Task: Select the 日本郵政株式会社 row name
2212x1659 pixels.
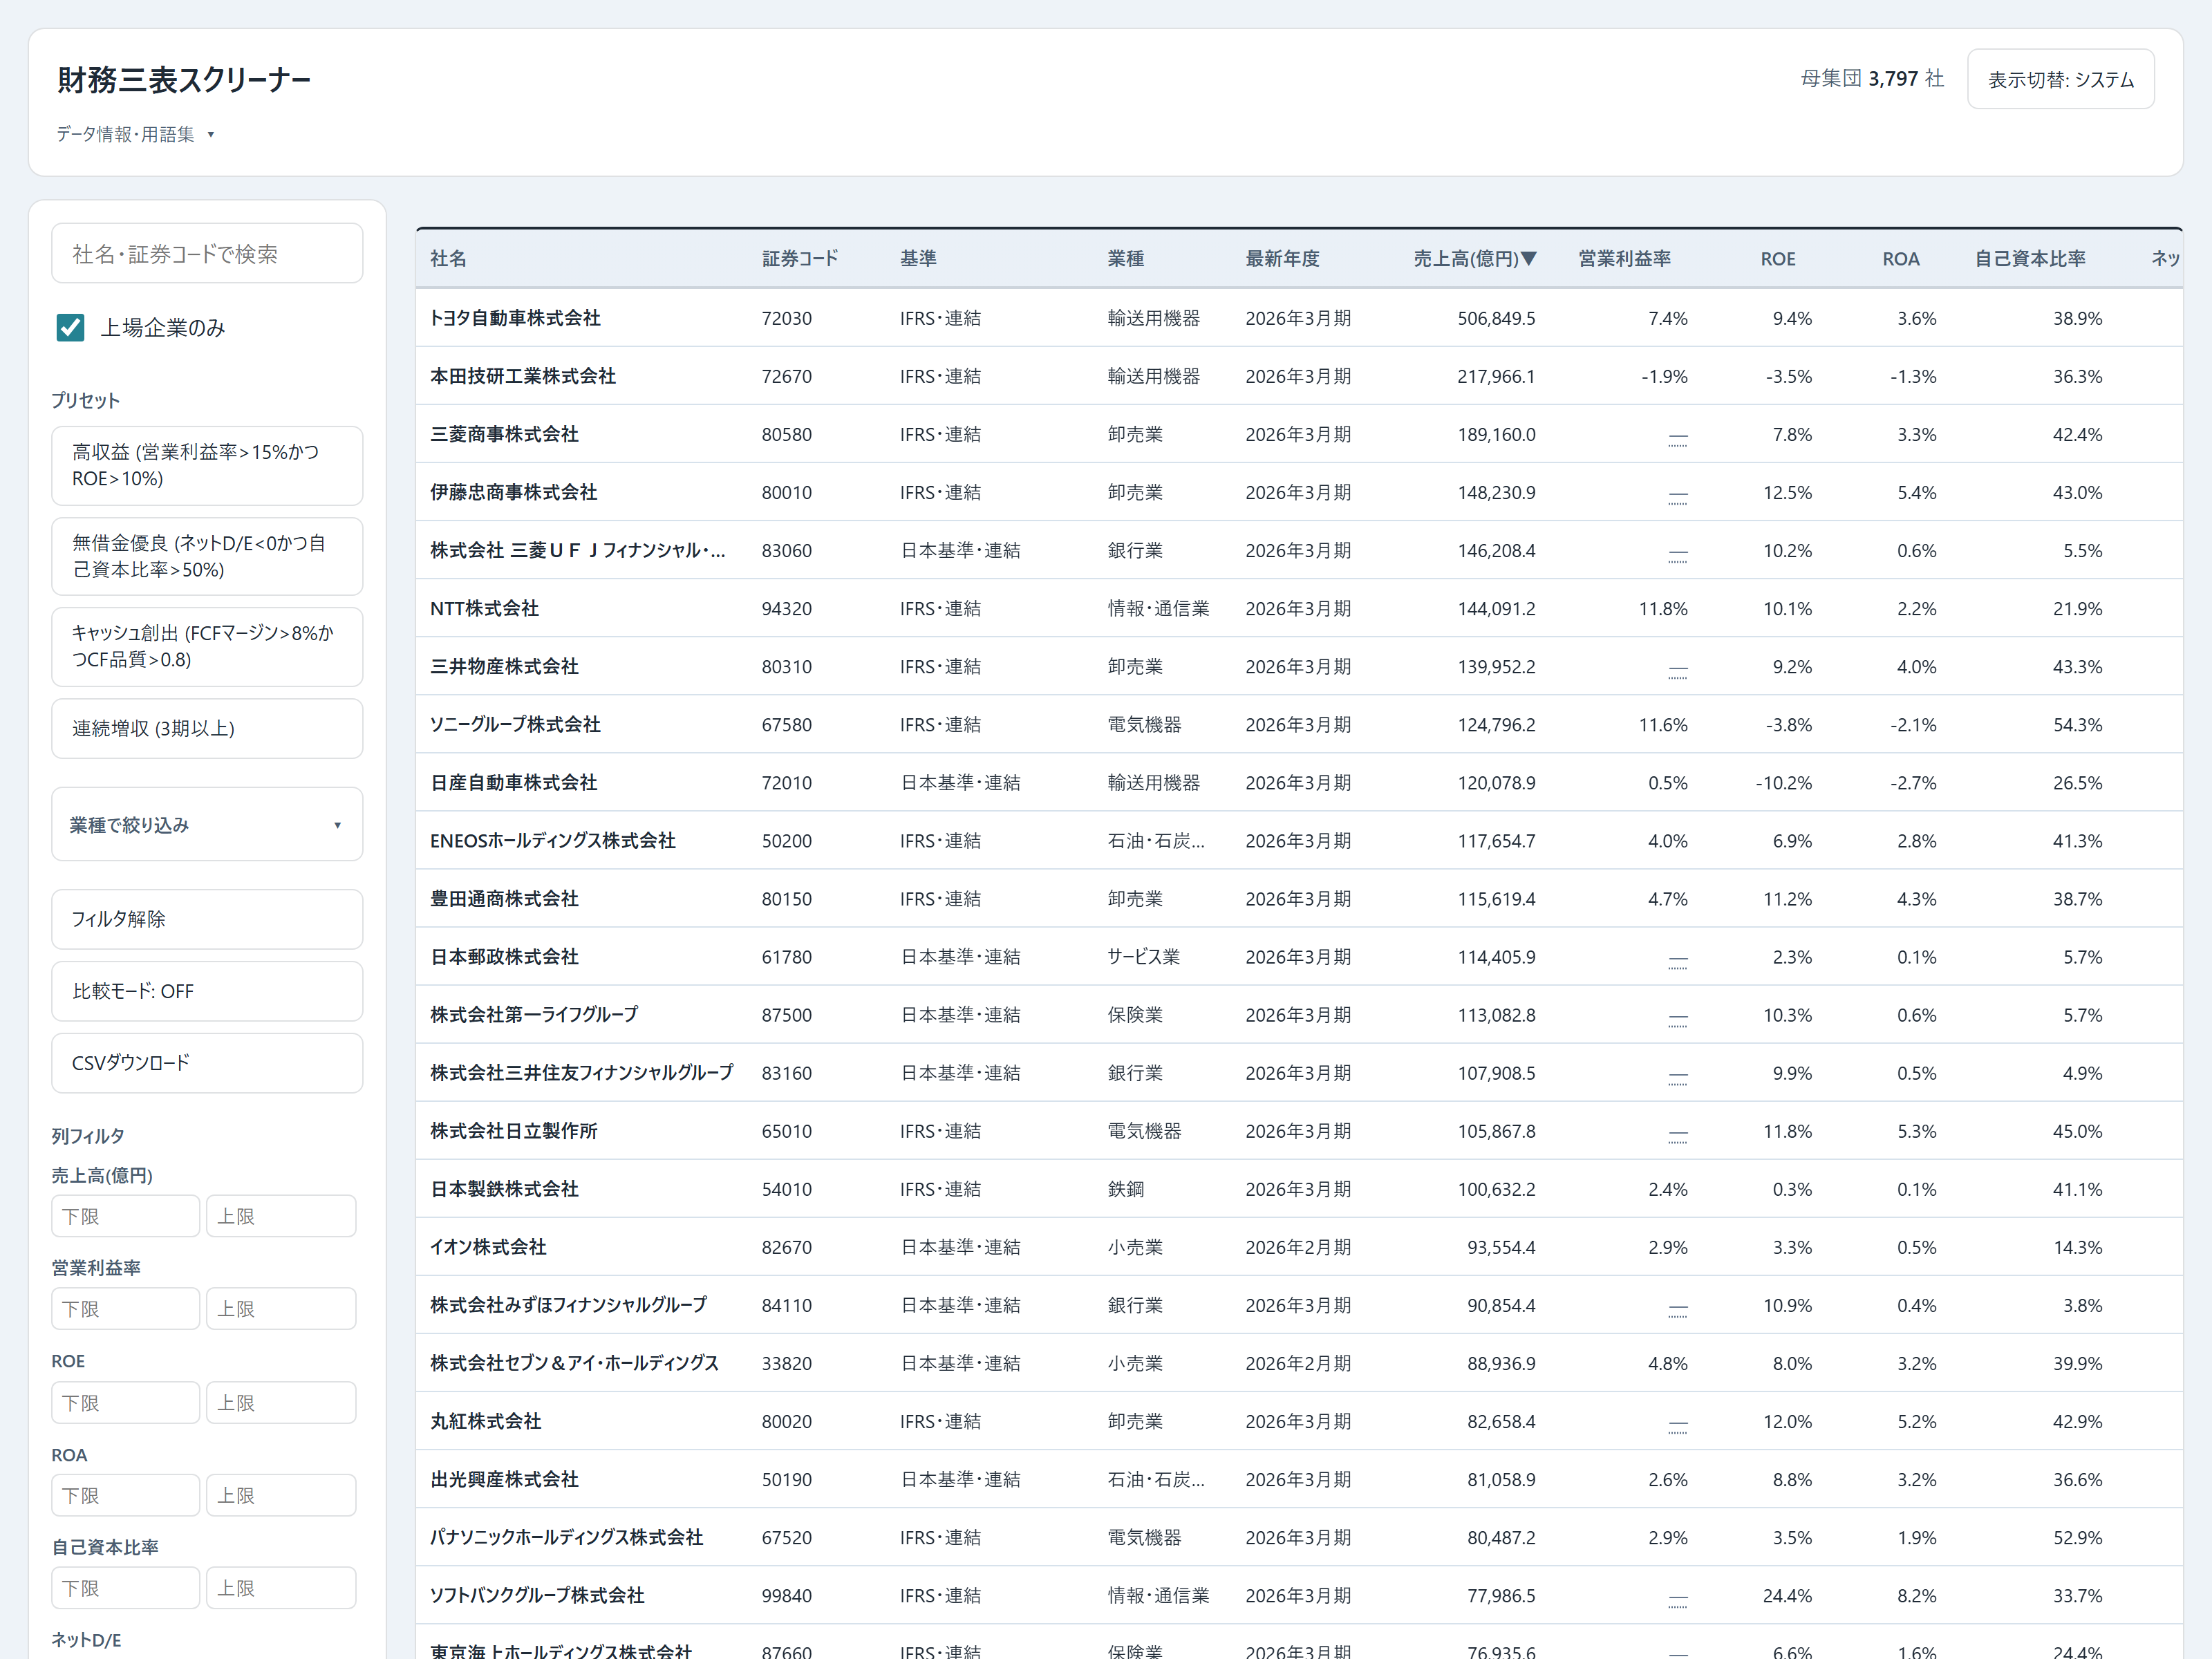Action: click(505, 956)
